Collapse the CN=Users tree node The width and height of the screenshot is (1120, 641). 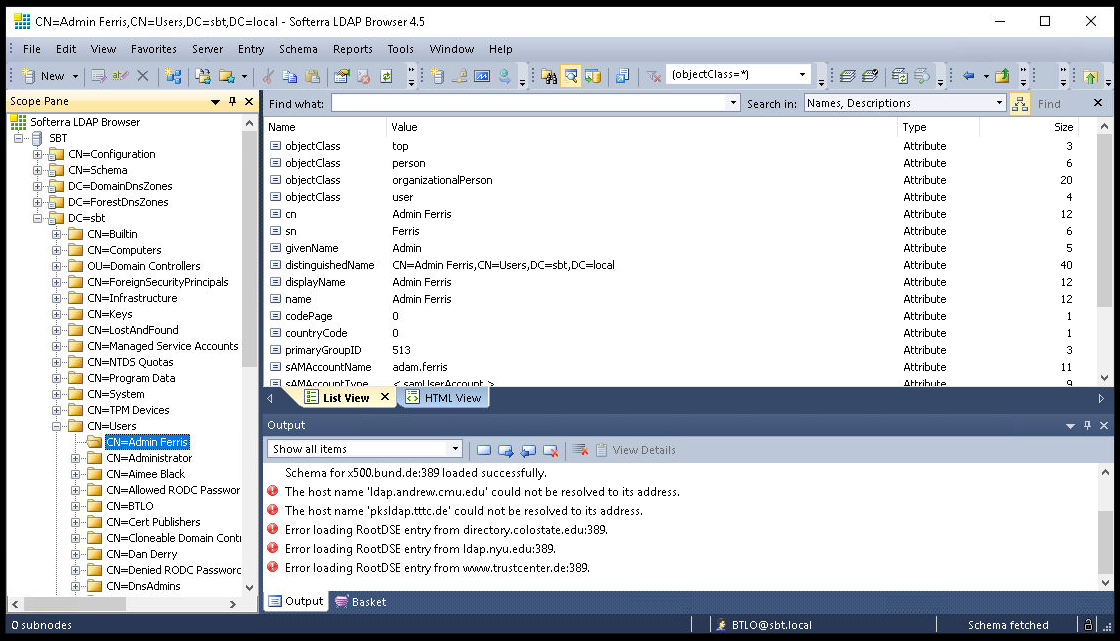56,427
